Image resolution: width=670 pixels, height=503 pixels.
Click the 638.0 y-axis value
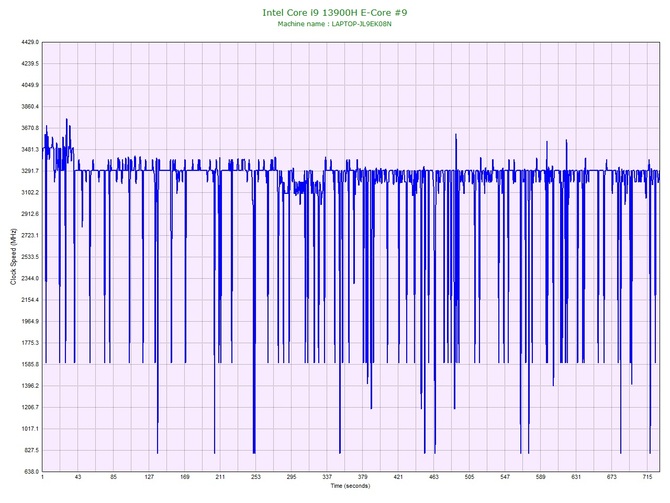[31, 472]
